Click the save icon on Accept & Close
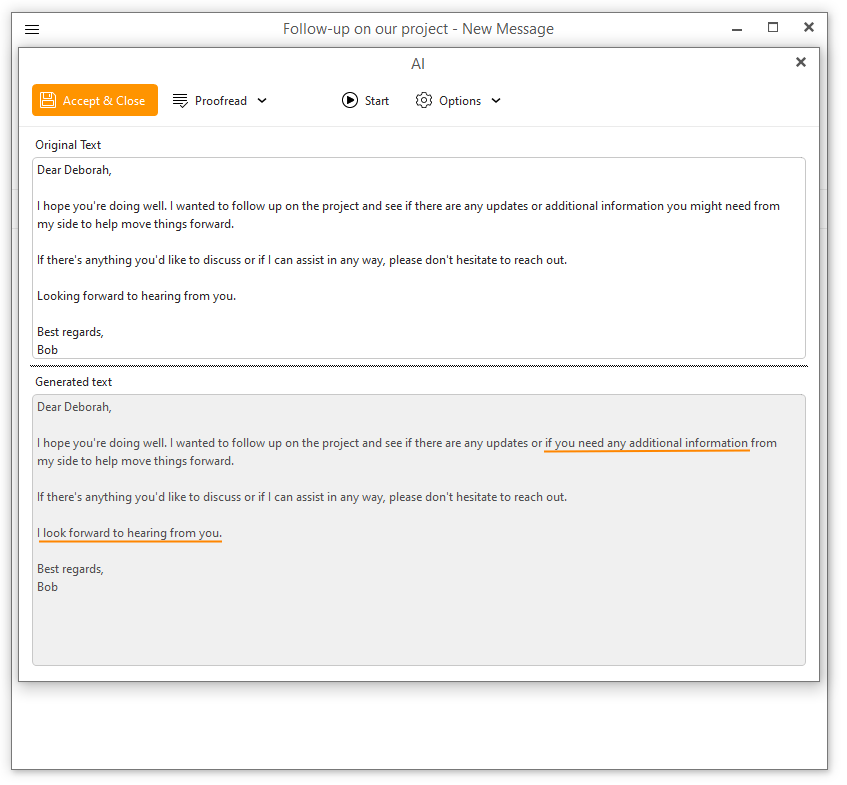The width and height of the screenshot is (847, 785). (x=48, y=100)
